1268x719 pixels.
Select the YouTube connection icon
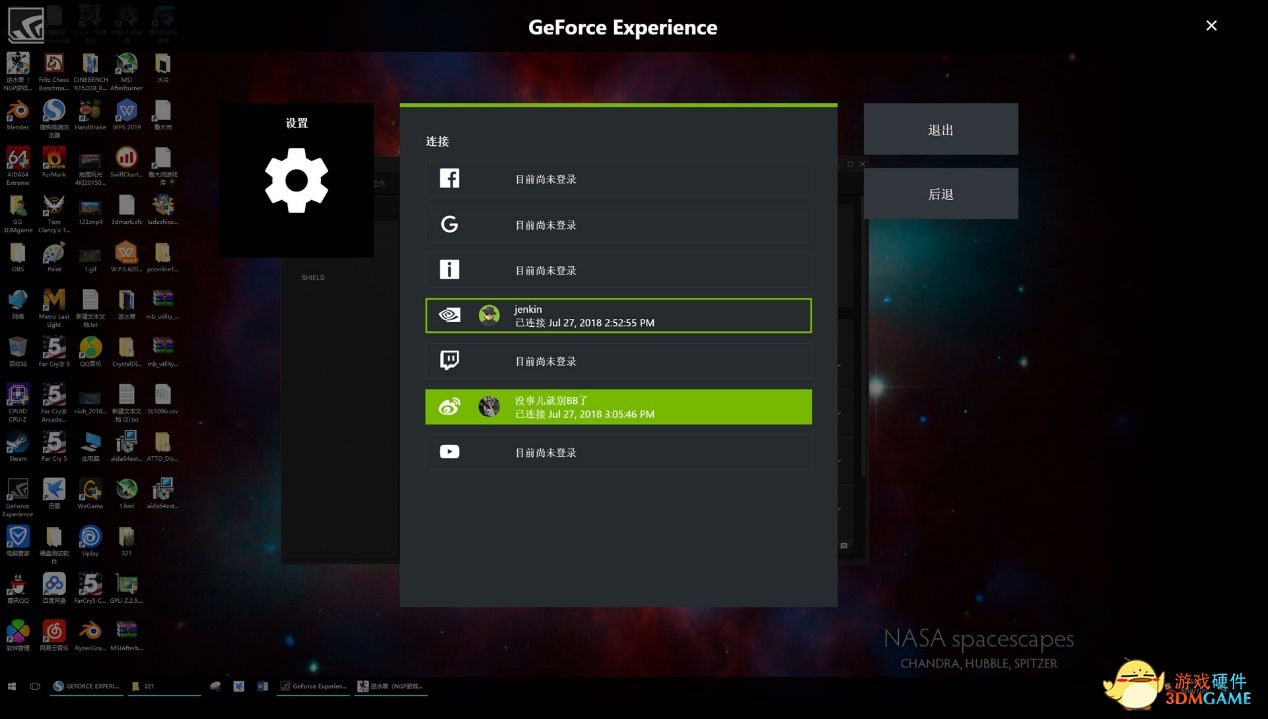pyautogui.click(x=449, y=452)
